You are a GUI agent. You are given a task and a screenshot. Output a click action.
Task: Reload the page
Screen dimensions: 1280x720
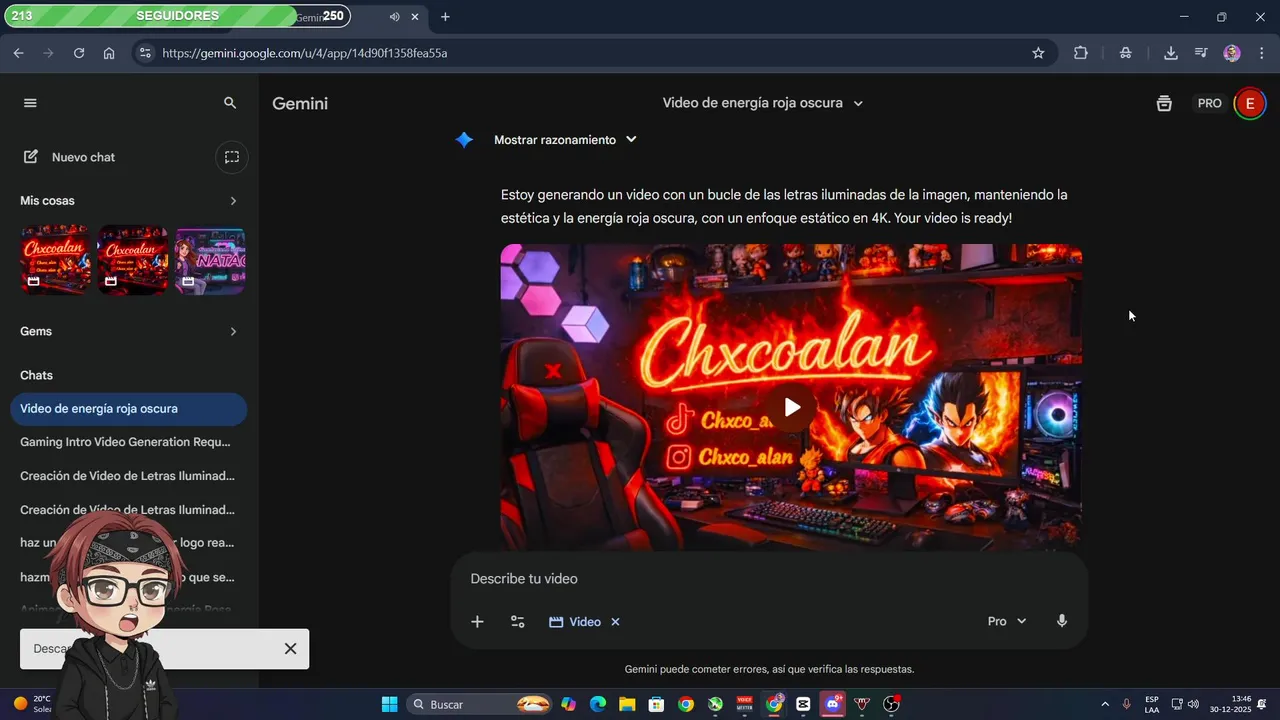pos(79,53)
